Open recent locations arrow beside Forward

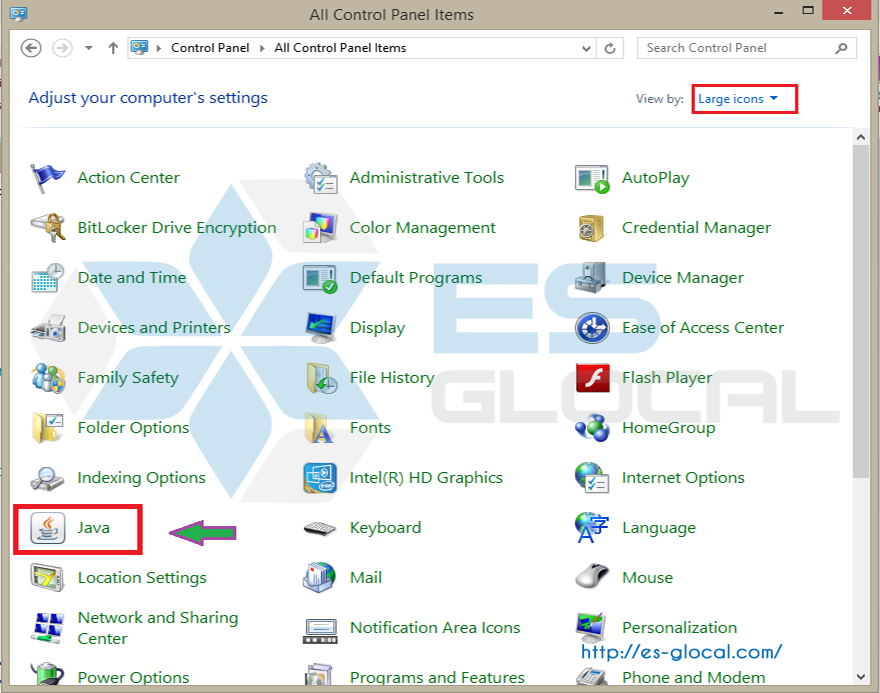tap(89, 48)
